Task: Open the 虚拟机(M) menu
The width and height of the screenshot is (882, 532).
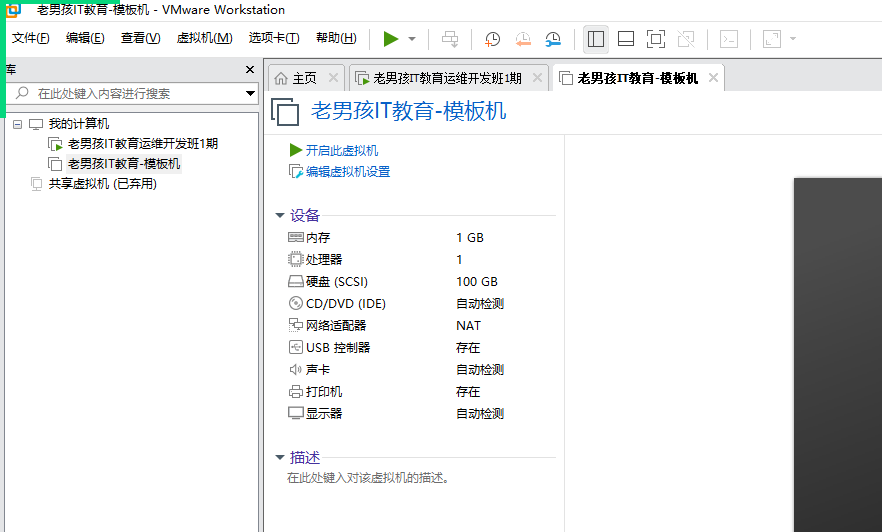Action: [x=204, y=38]
